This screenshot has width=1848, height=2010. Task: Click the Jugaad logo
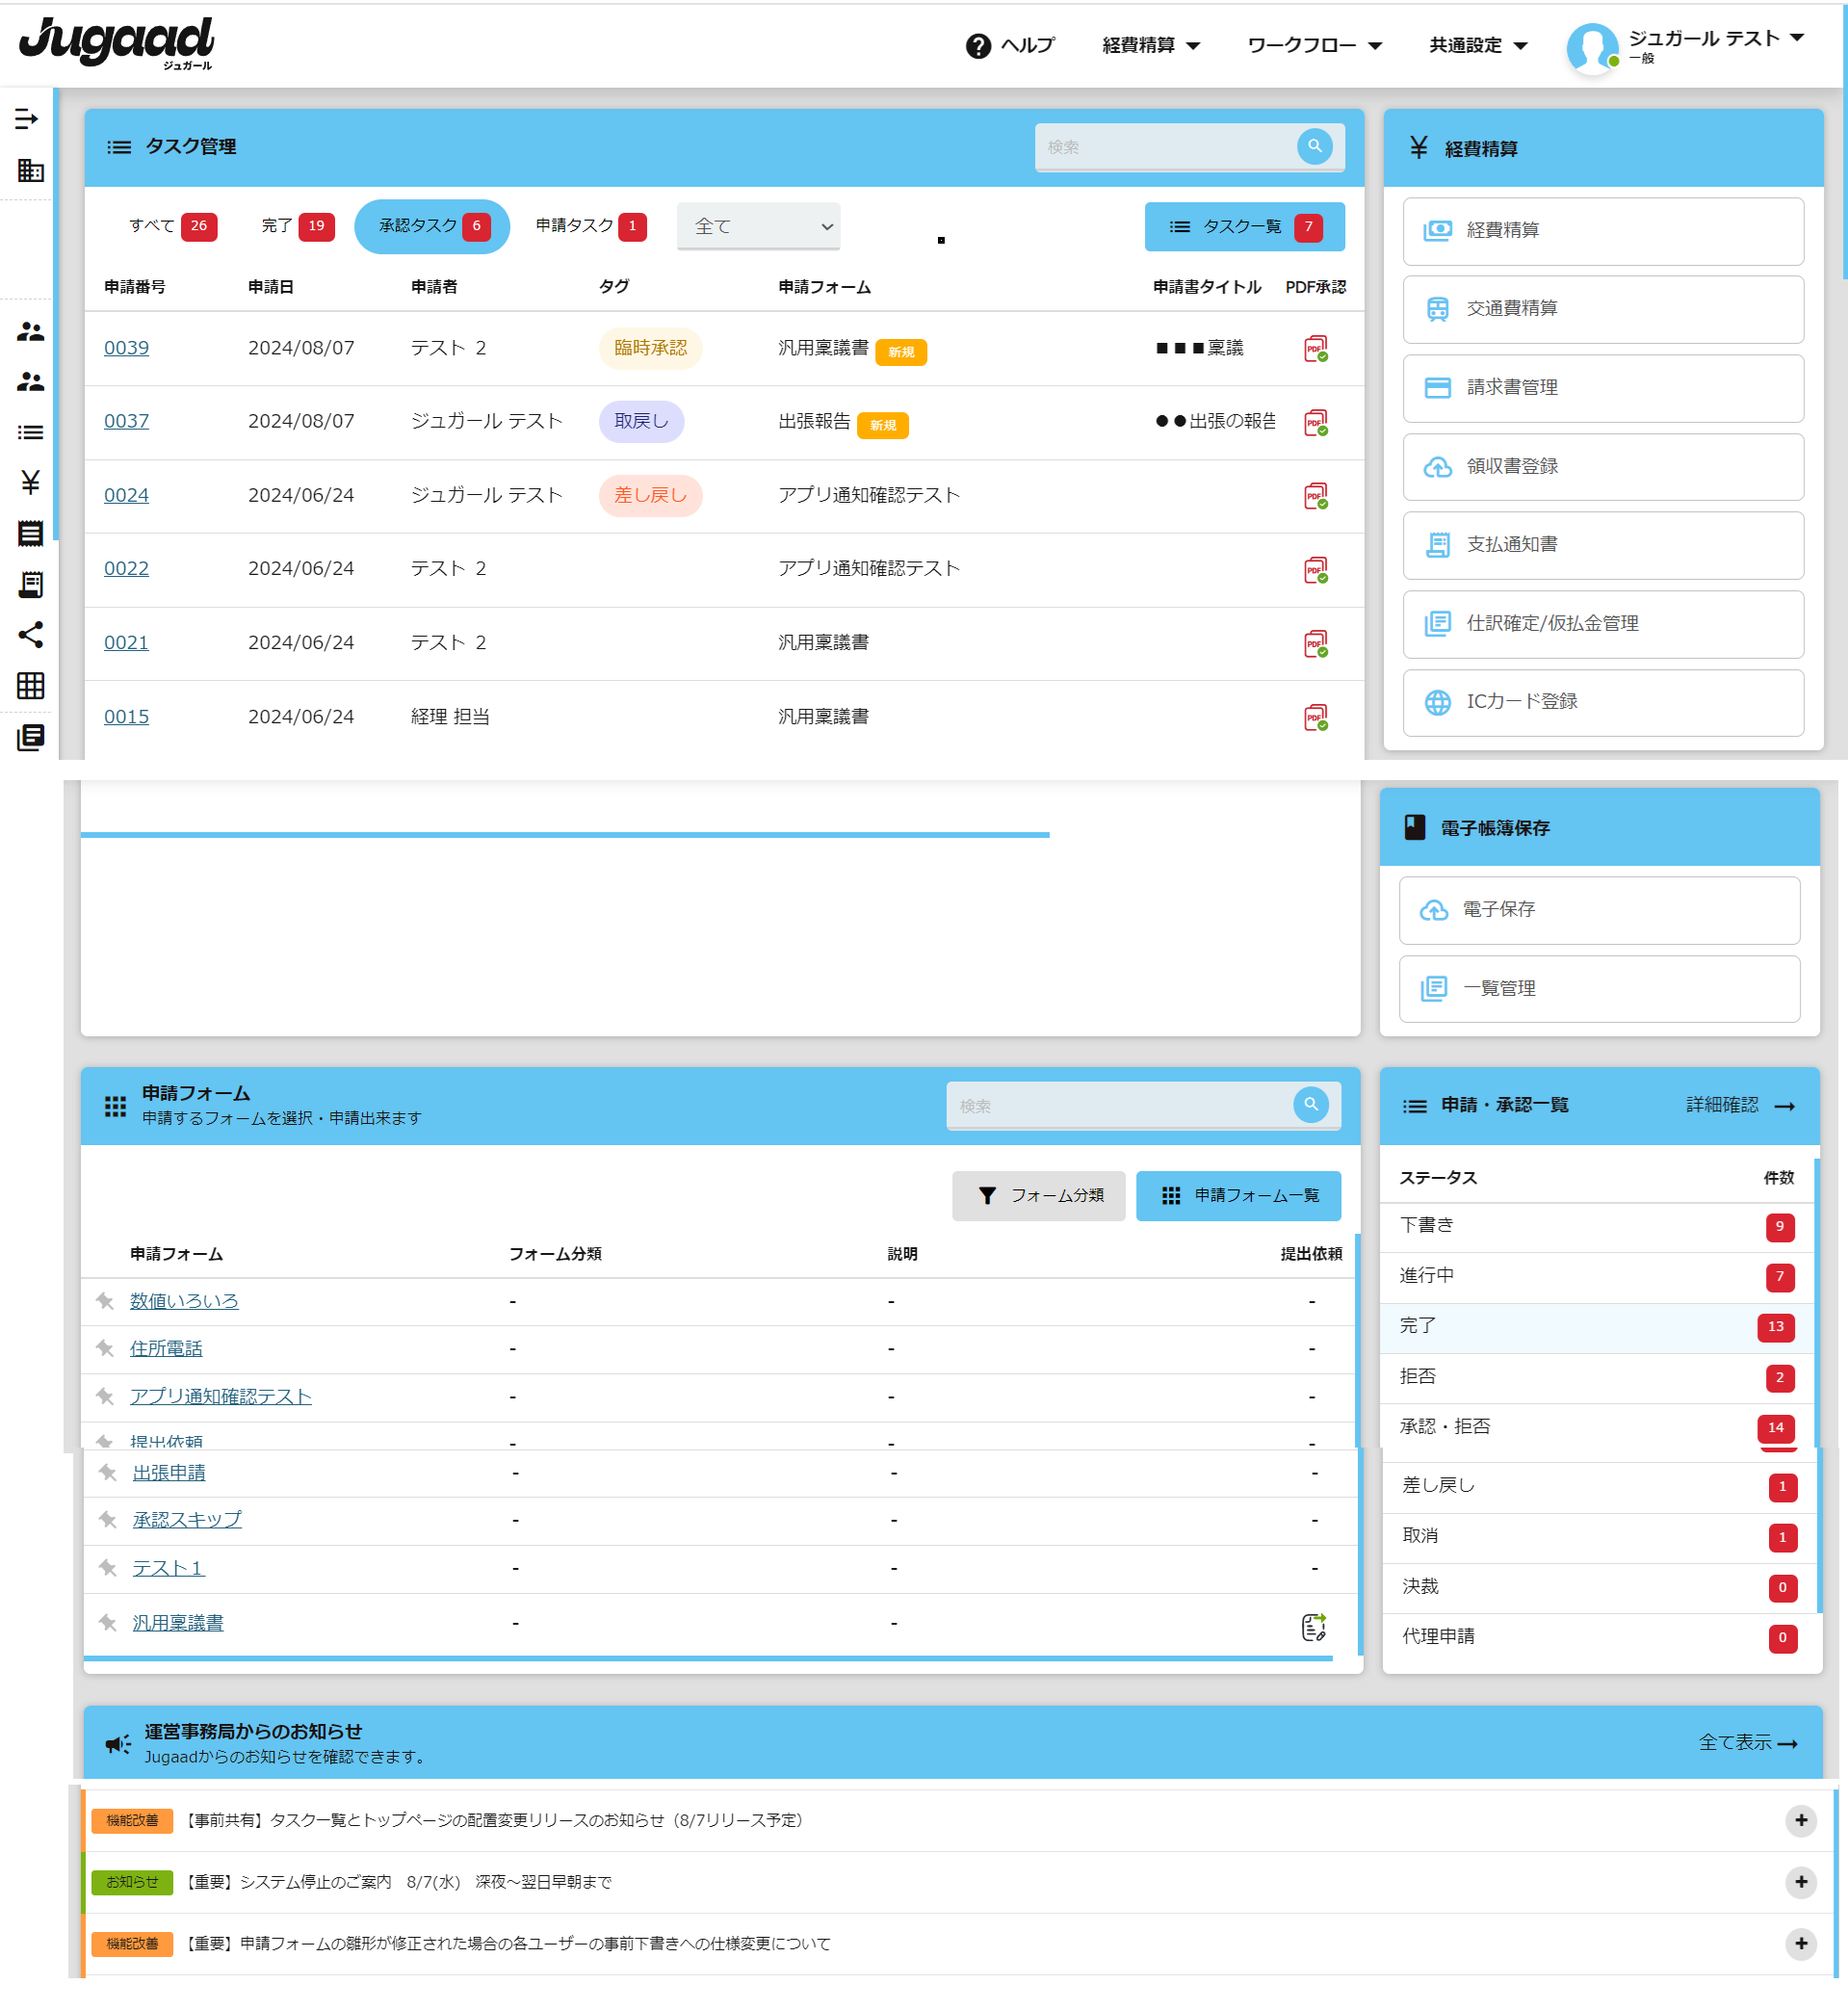click(116, 43)
